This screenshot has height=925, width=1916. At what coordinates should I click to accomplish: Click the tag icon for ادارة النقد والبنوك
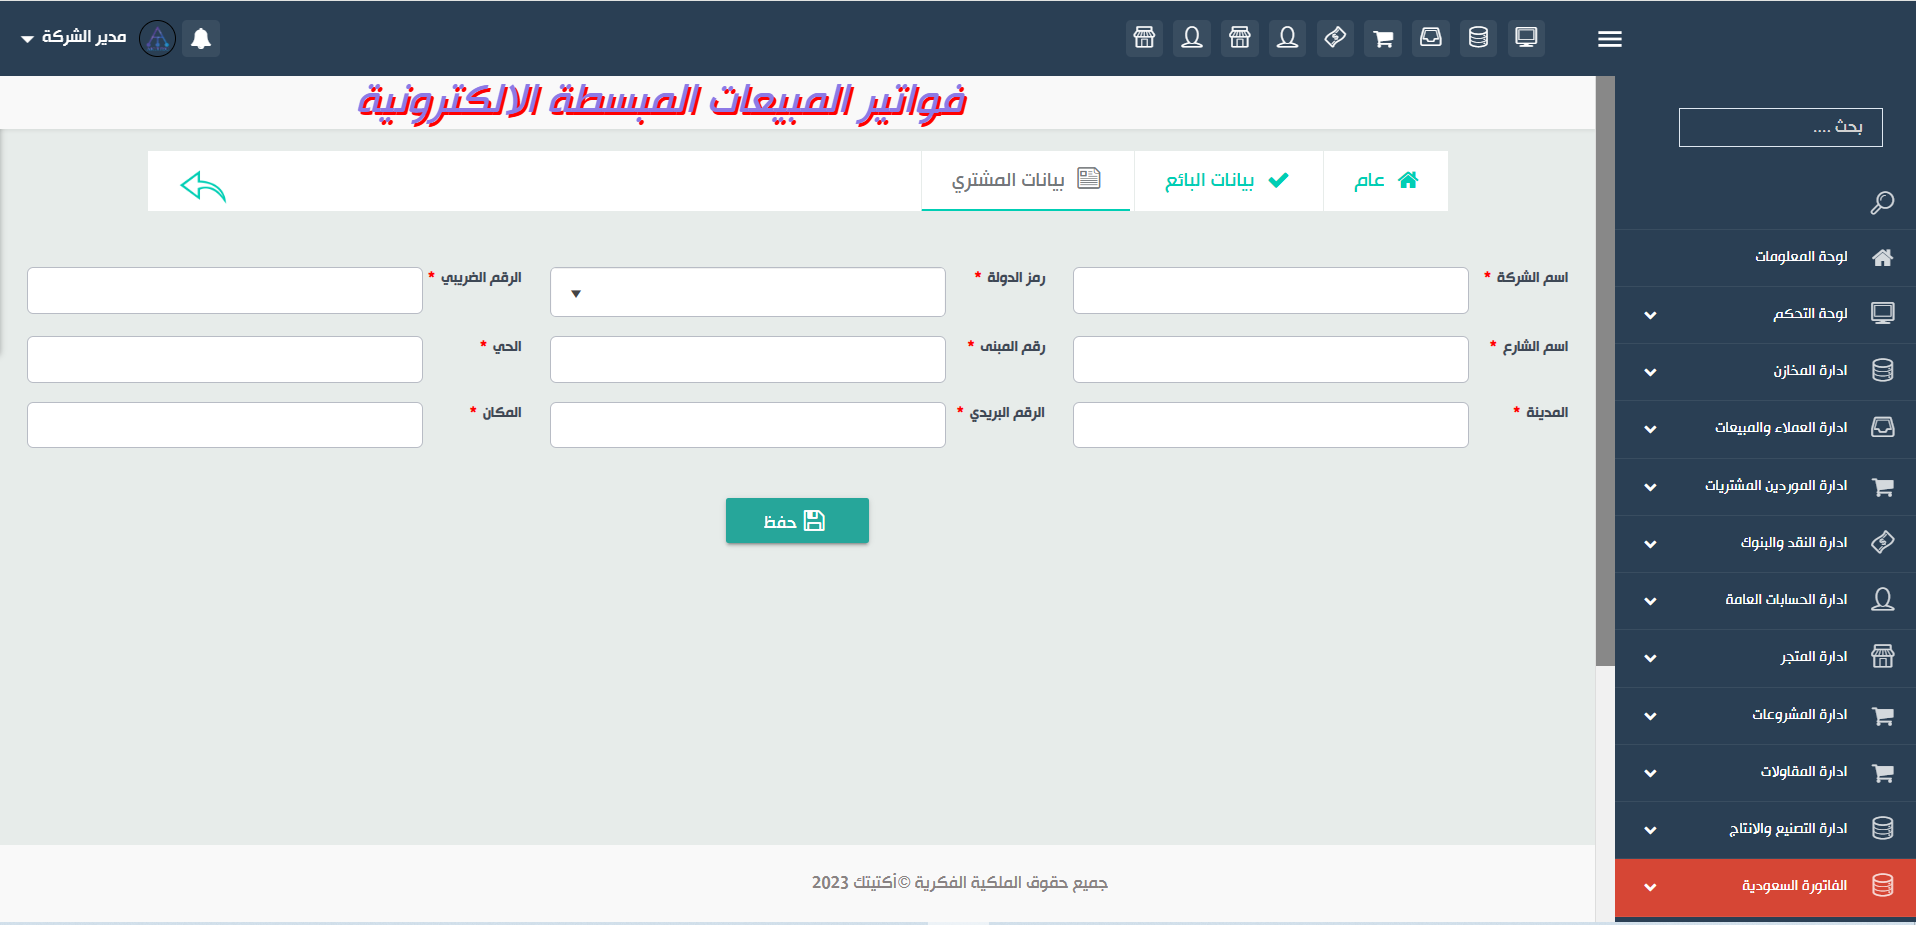1882,542
